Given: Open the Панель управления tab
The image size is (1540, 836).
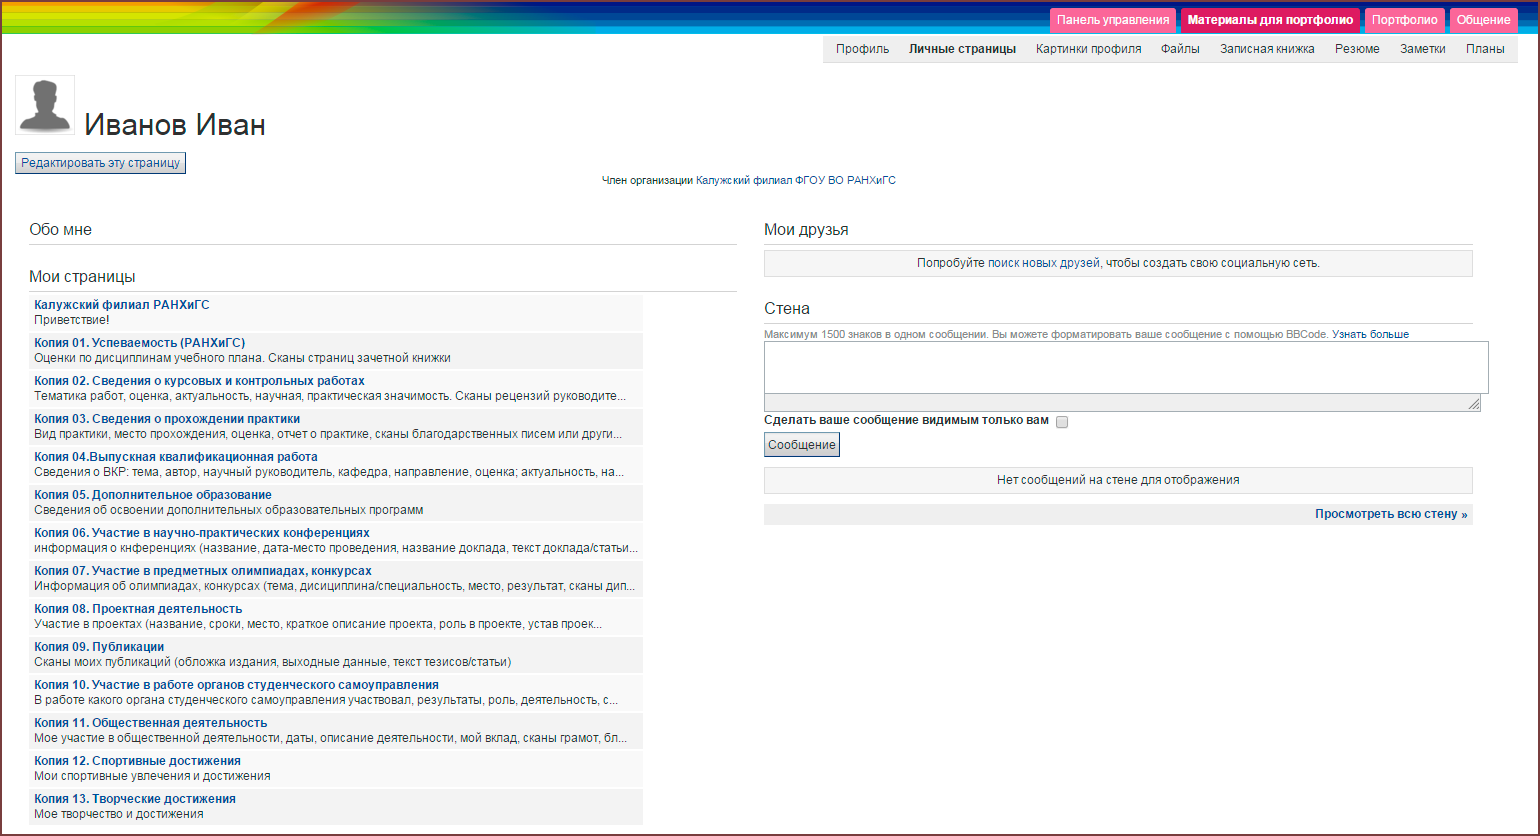Looking at the screenshot, I should pyautogui.click(x=1112, y=20).
